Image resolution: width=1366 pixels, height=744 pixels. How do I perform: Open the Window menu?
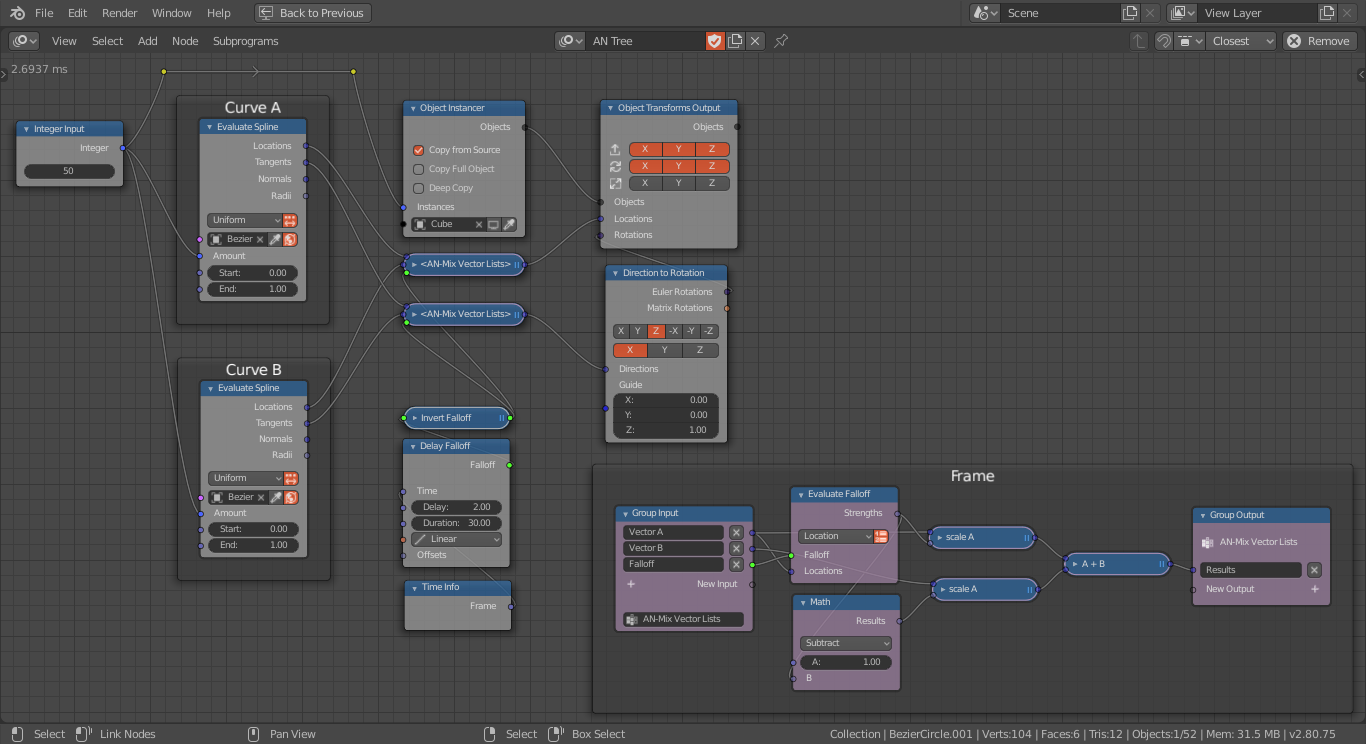point(172,13)
